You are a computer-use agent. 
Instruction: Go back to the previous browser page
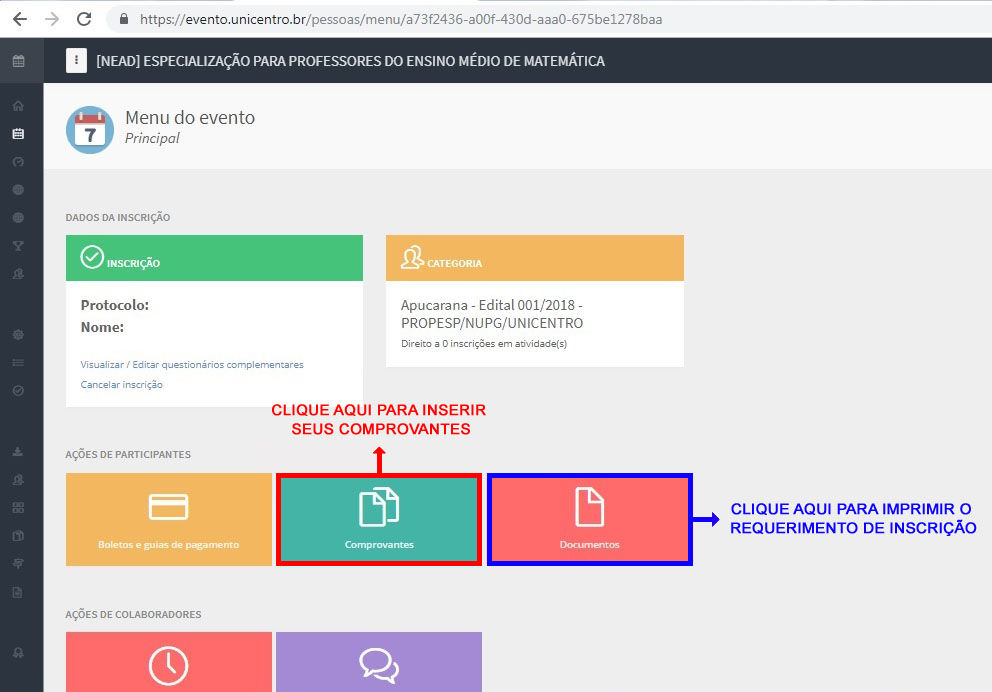[x=20, y=19]
